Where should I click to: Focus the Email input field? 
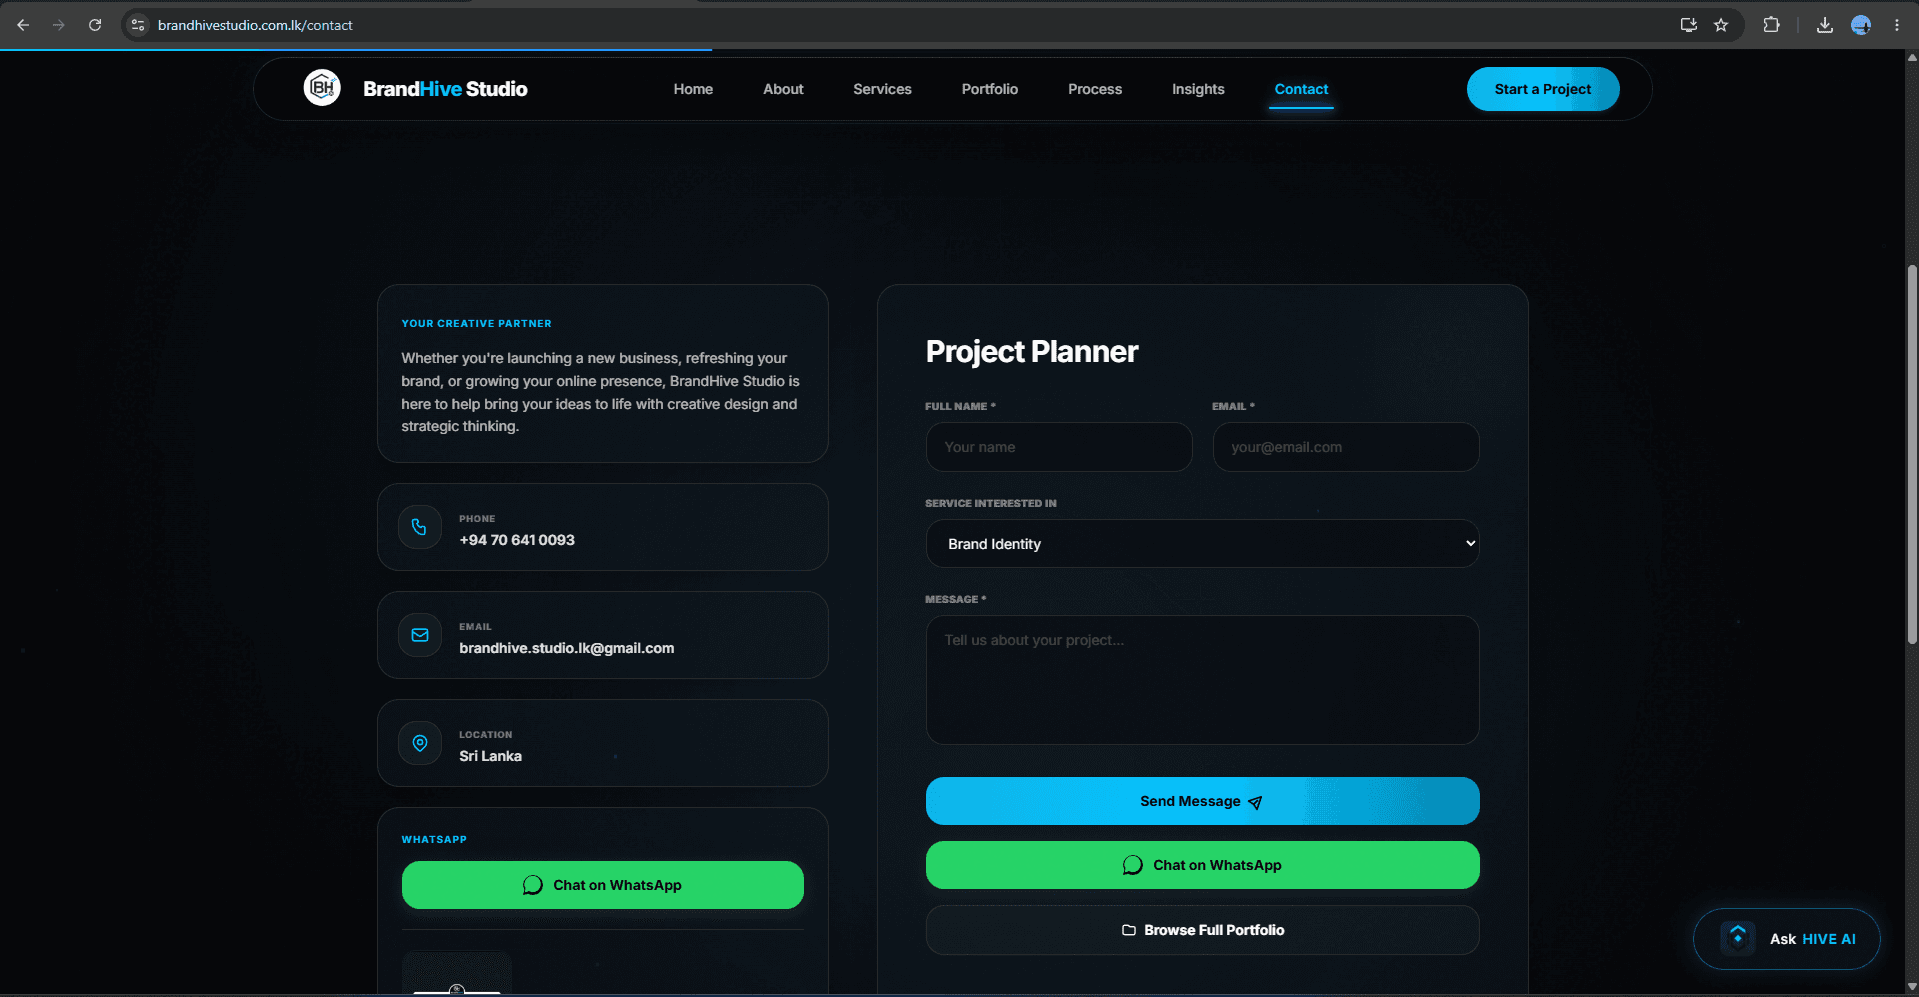[1346, 447]
